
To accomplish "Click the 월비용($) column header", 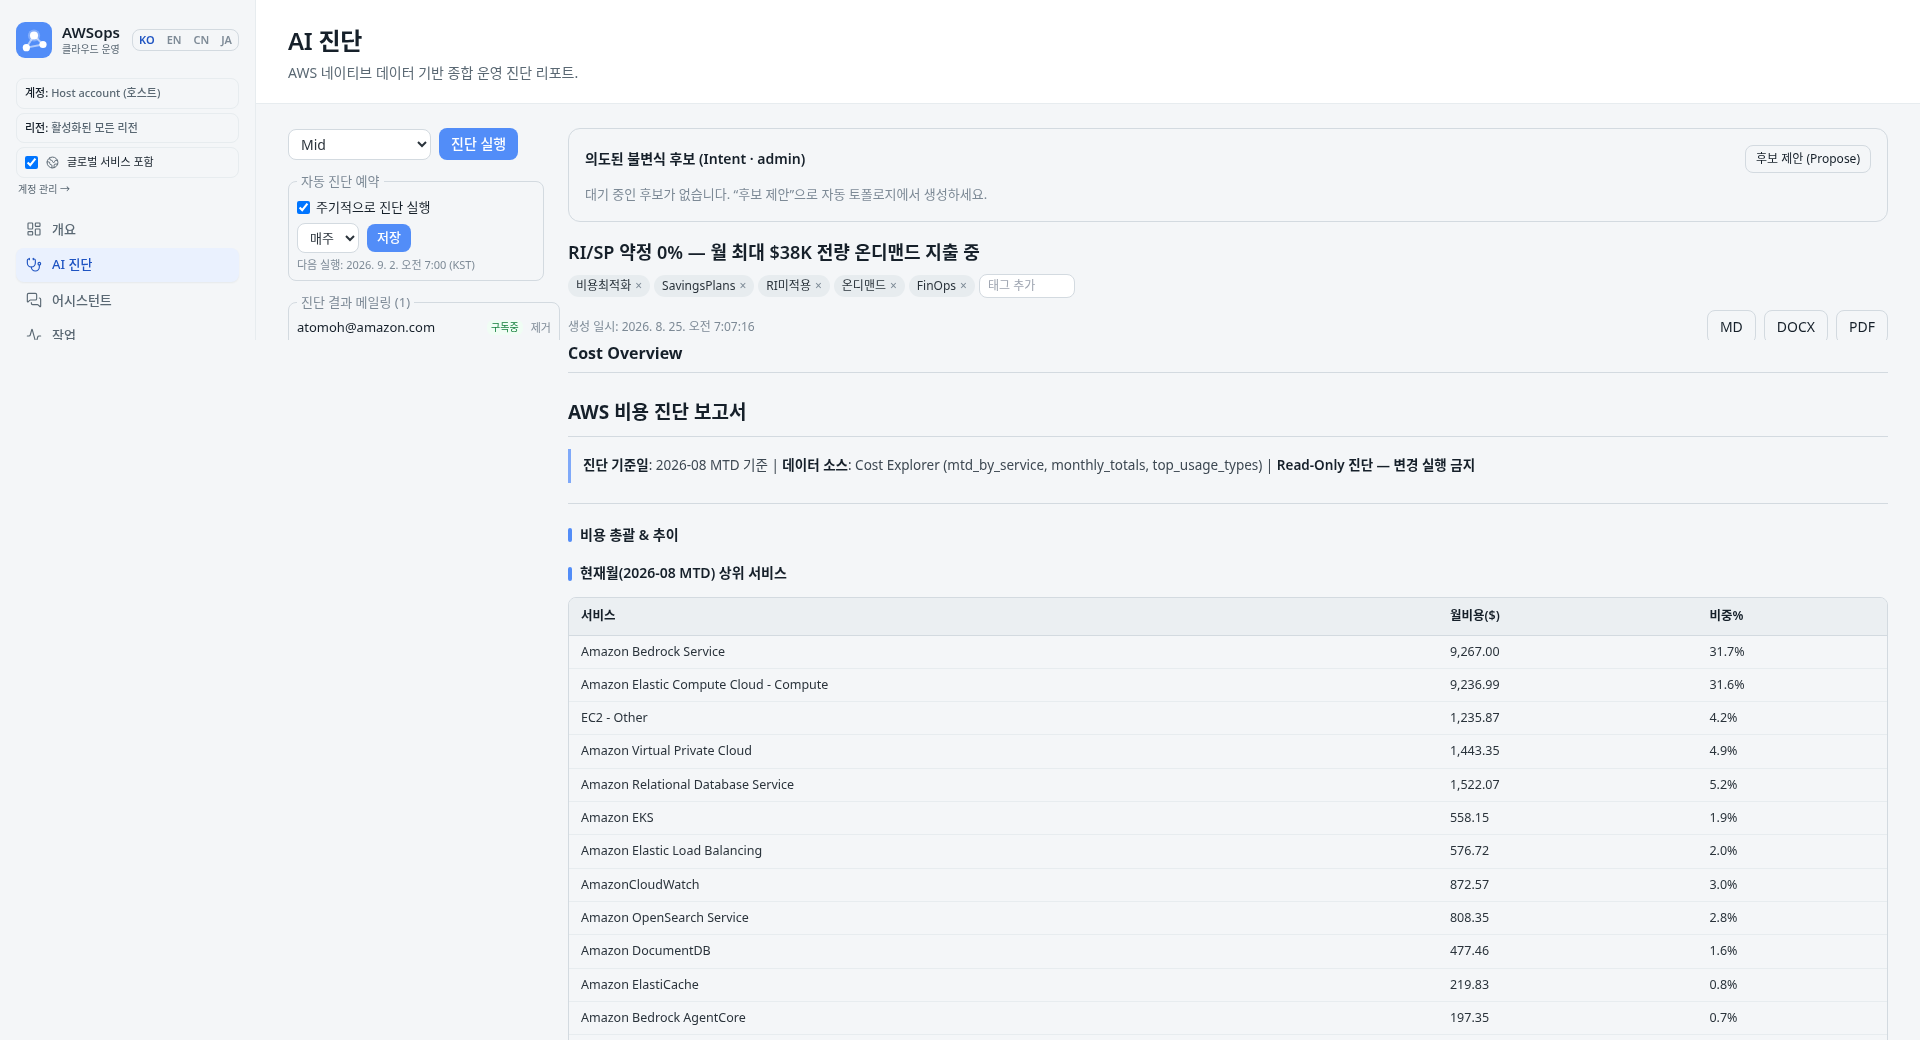I will 1475,615.
